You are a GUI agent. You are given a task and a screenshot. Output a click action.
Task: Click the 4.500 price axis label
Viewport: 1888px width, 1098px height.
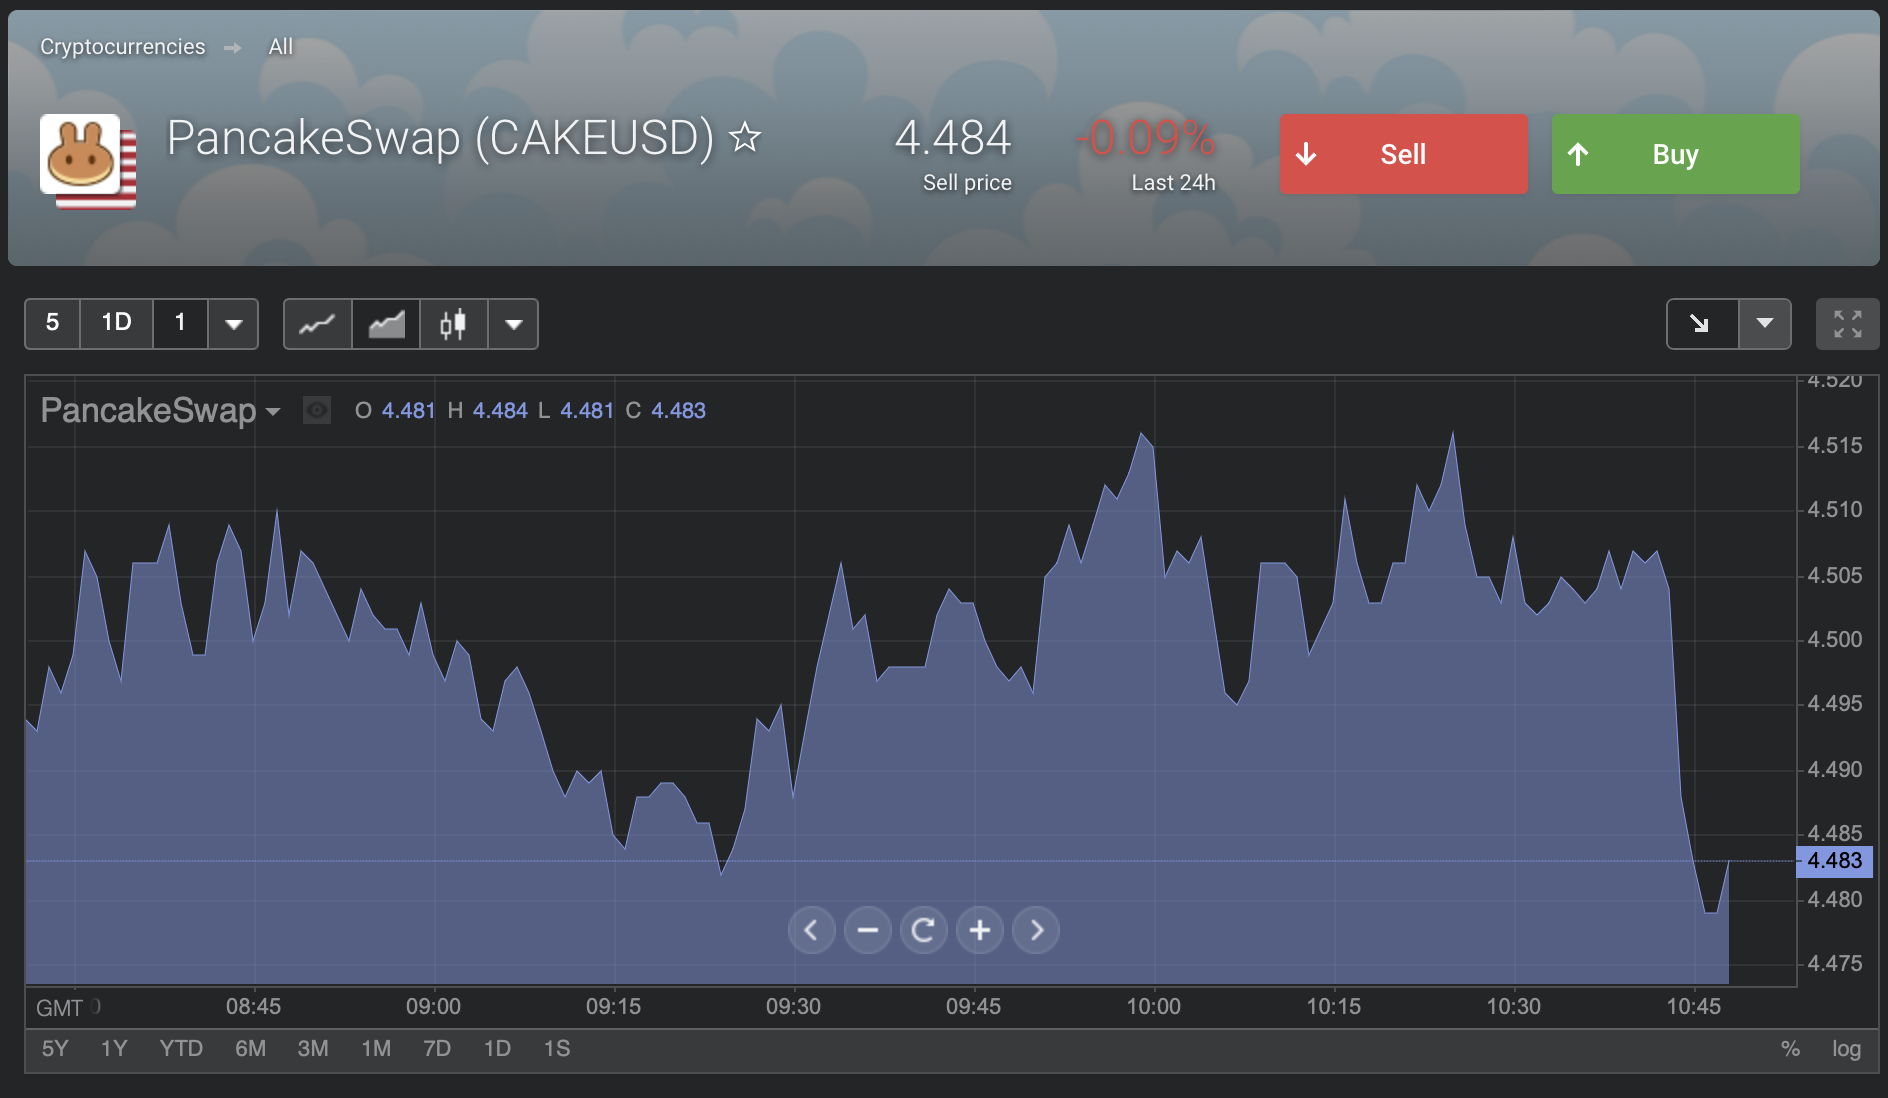tap(1835, 640)
